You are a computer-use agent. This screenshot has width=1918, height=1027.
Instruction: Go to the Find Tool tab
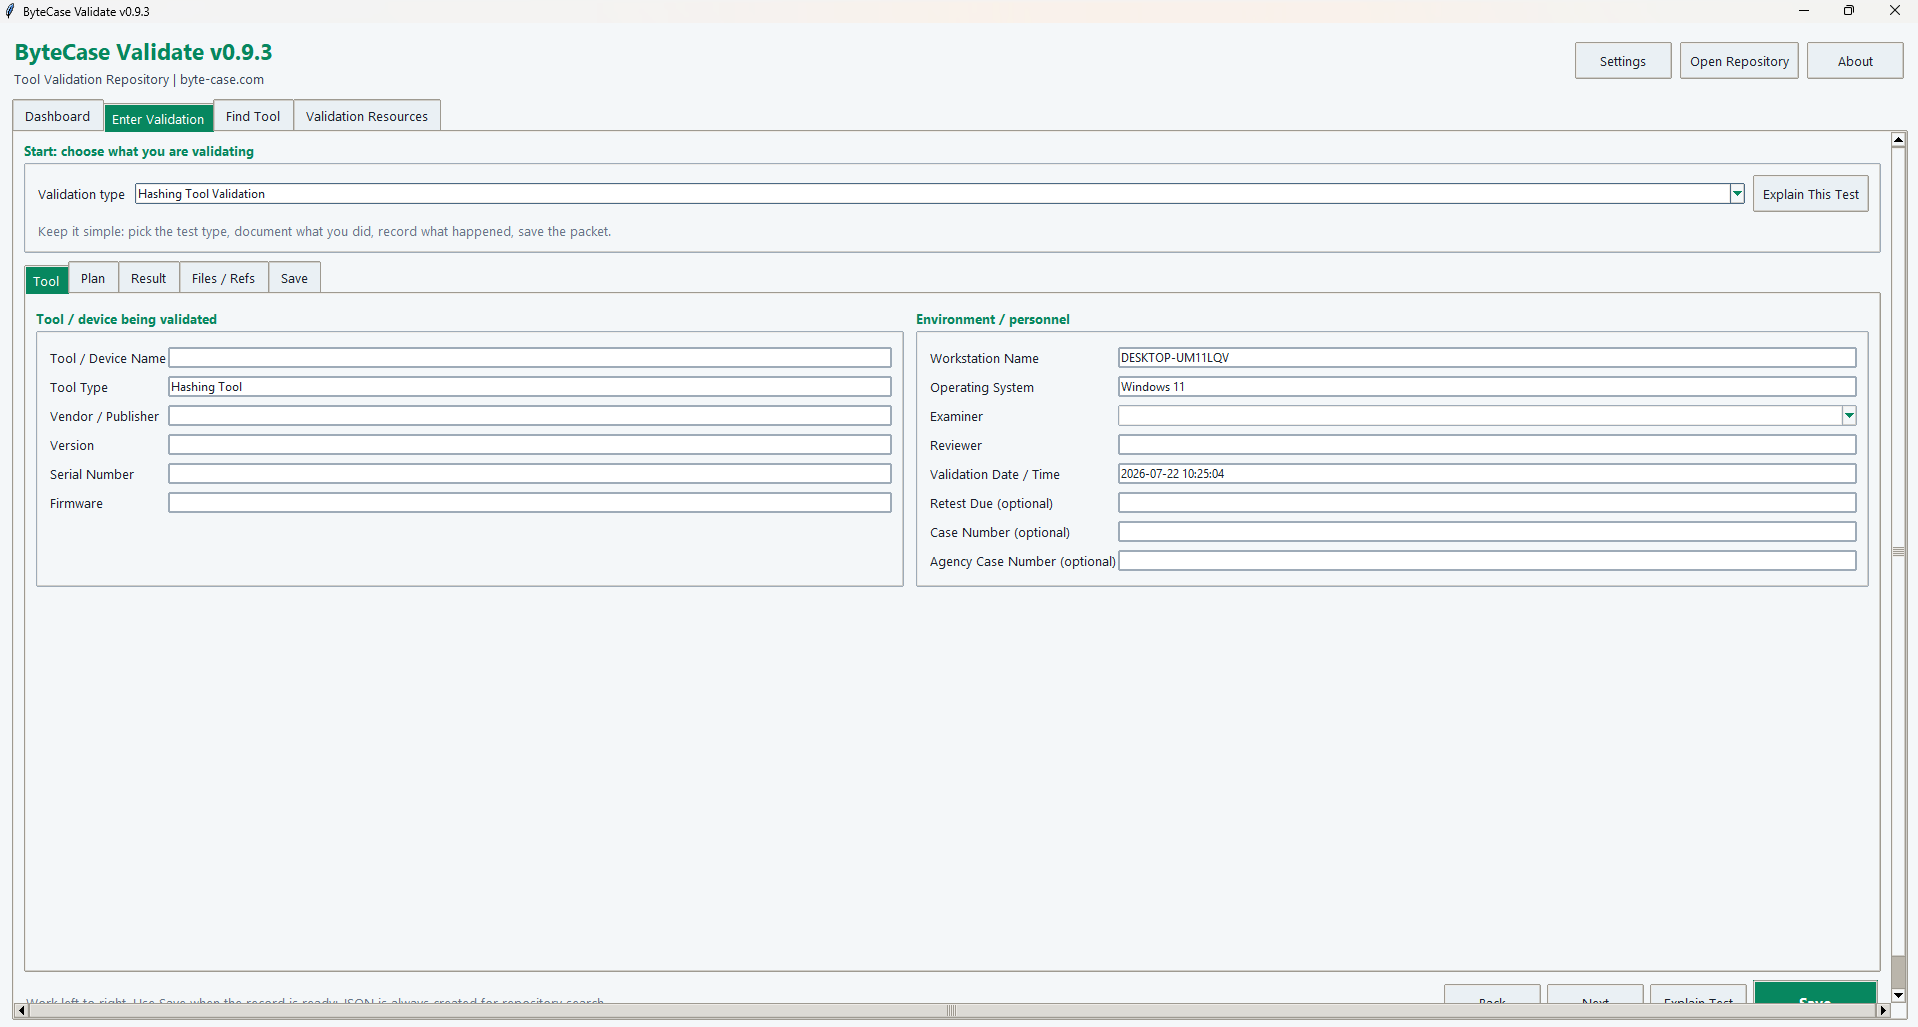point(253,116)
